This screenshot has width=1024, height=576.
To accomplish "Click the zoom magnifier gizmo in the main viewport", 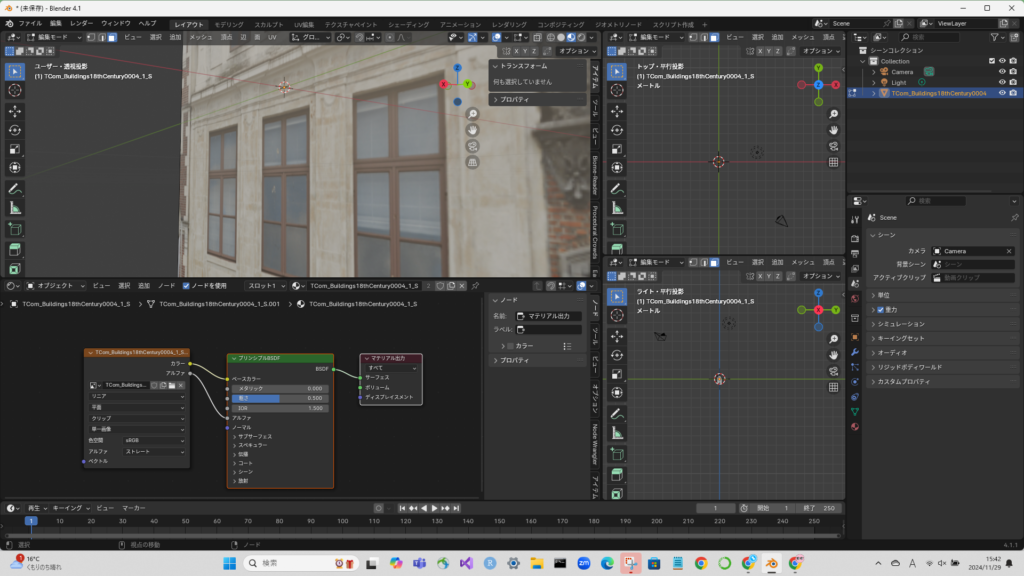I will [x=472, y=115].
